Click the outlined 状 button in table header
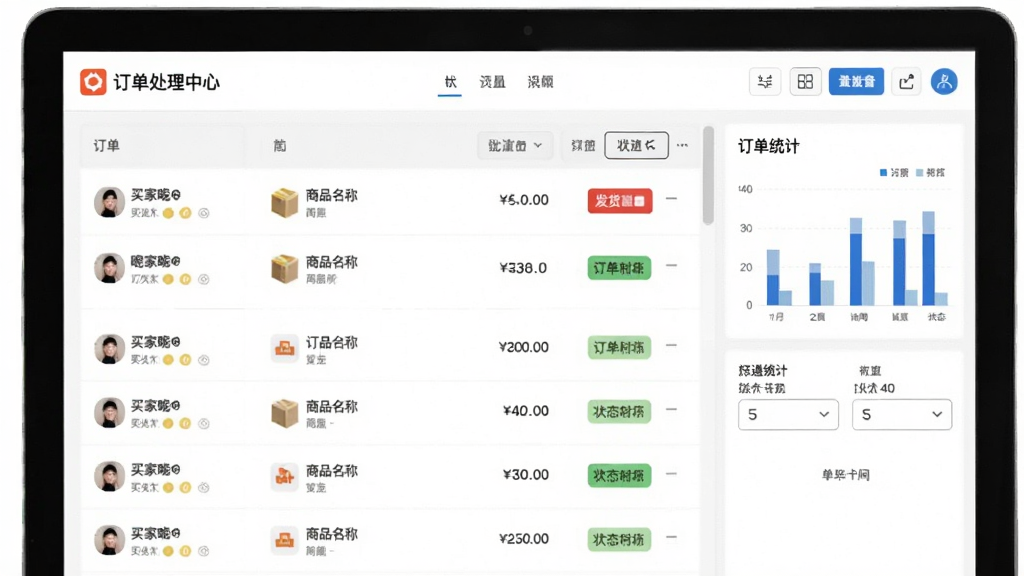Image resolution: width=1024 pixels, height=576 pixels. [x=636, y=145]
